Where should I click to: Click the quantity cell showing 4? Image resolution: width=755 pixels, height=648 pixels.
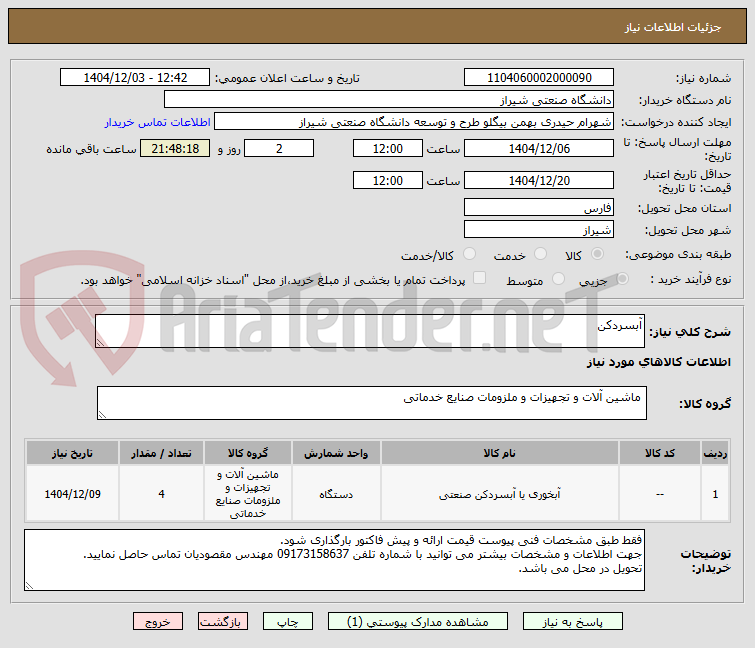point(161,494)
